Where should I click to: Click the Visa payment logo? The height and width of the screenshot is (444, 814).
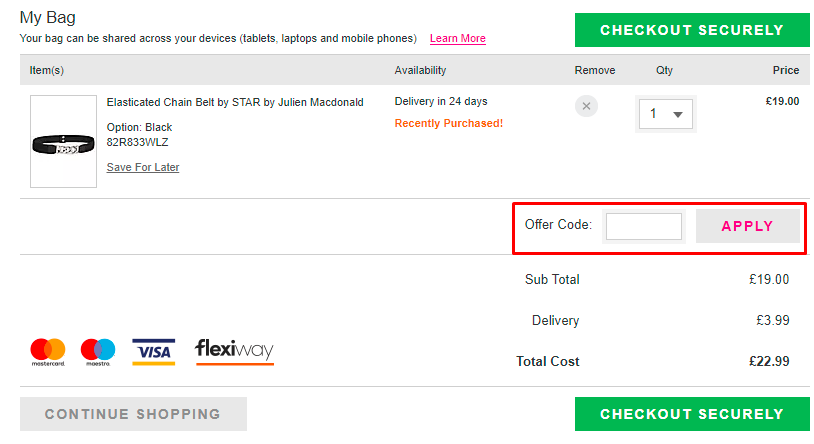153,351
